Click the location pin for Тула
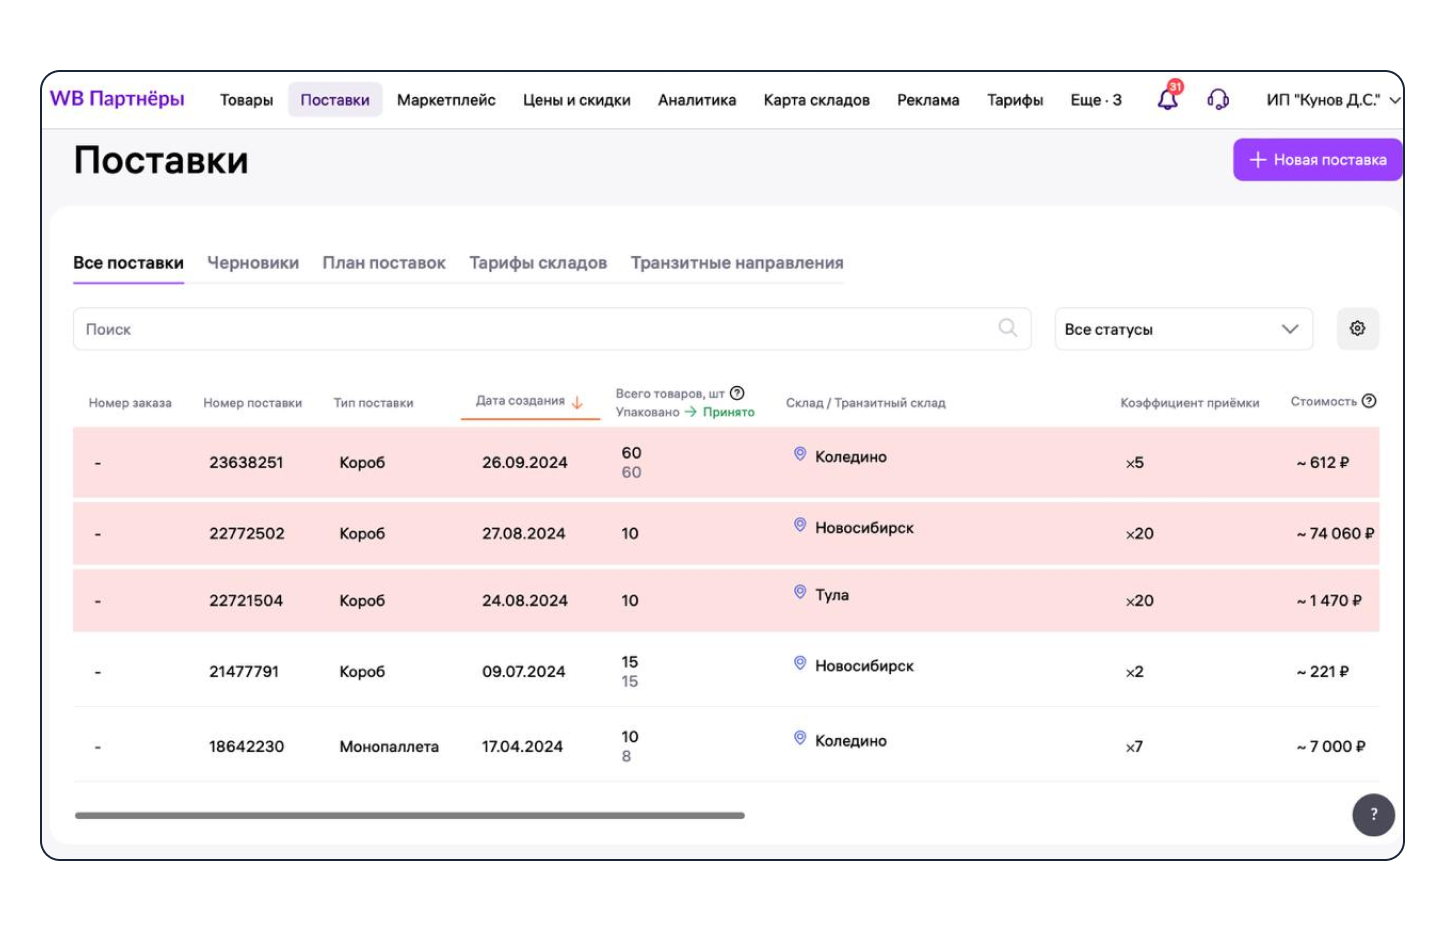 pos(800,592)
